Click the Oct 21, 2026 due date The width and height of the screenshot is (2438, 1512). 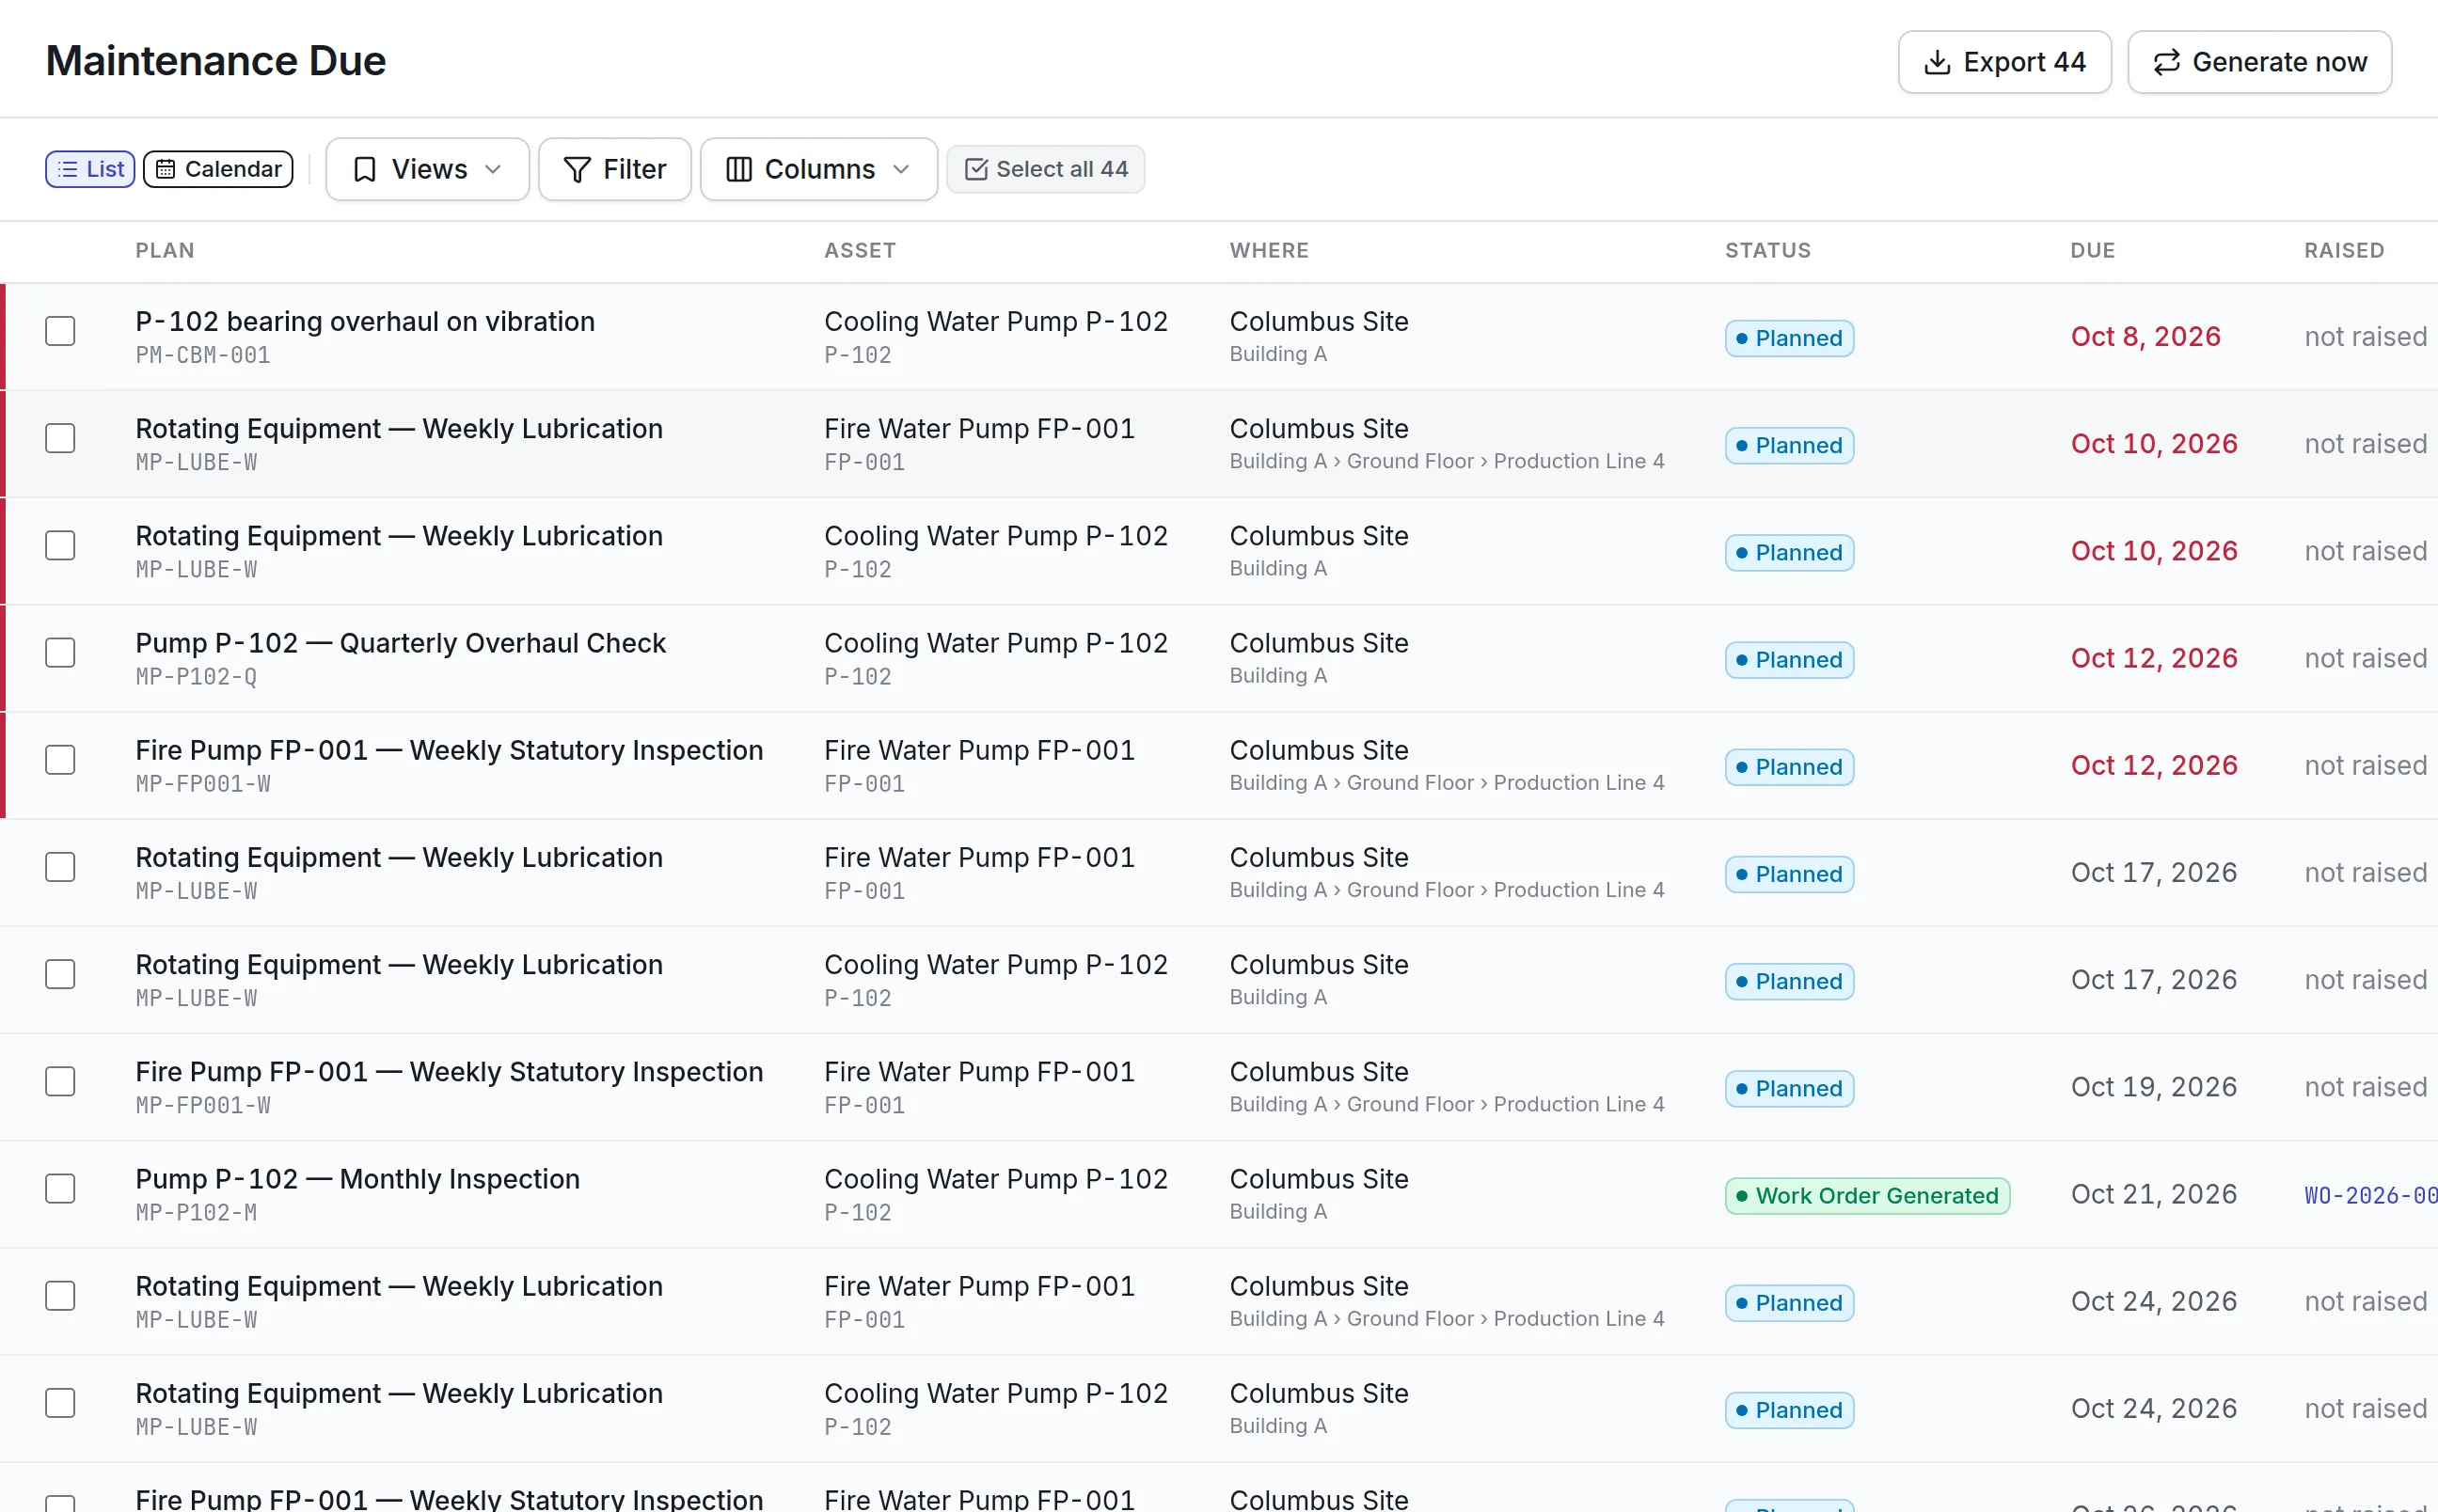tap(2153, 1194)
